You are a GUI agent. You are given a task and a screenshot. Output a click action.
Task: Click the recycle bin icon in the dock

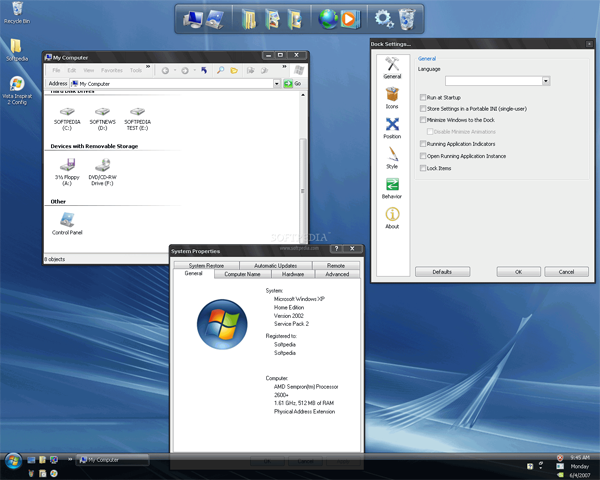tap(408, 18)
